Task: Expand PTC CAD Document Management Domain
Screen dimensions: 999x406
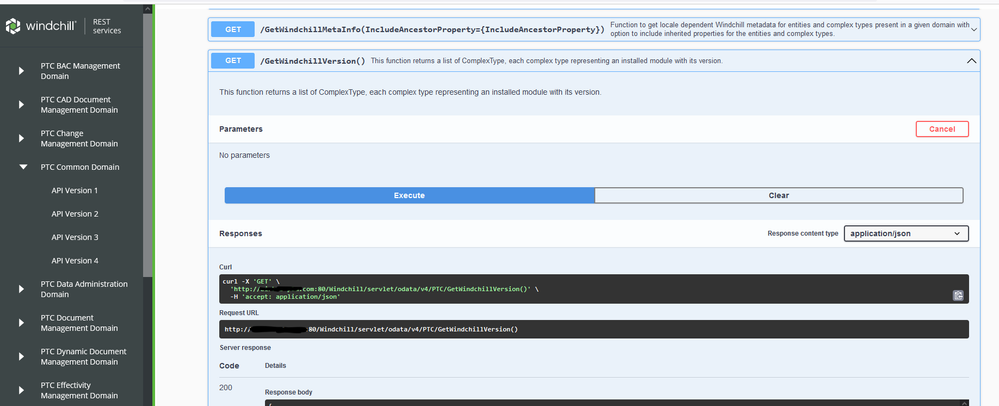Action: [22, 105]
